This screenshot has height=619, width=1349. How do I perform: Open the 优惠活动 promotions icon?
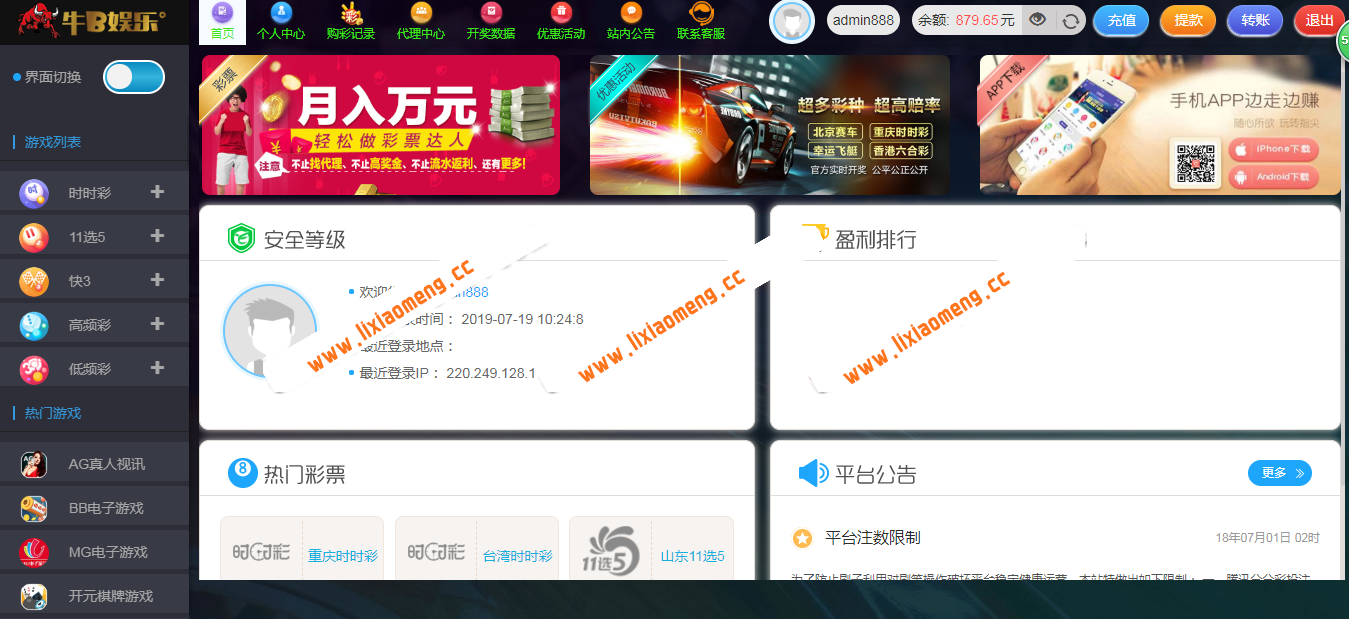coord(560,21)
